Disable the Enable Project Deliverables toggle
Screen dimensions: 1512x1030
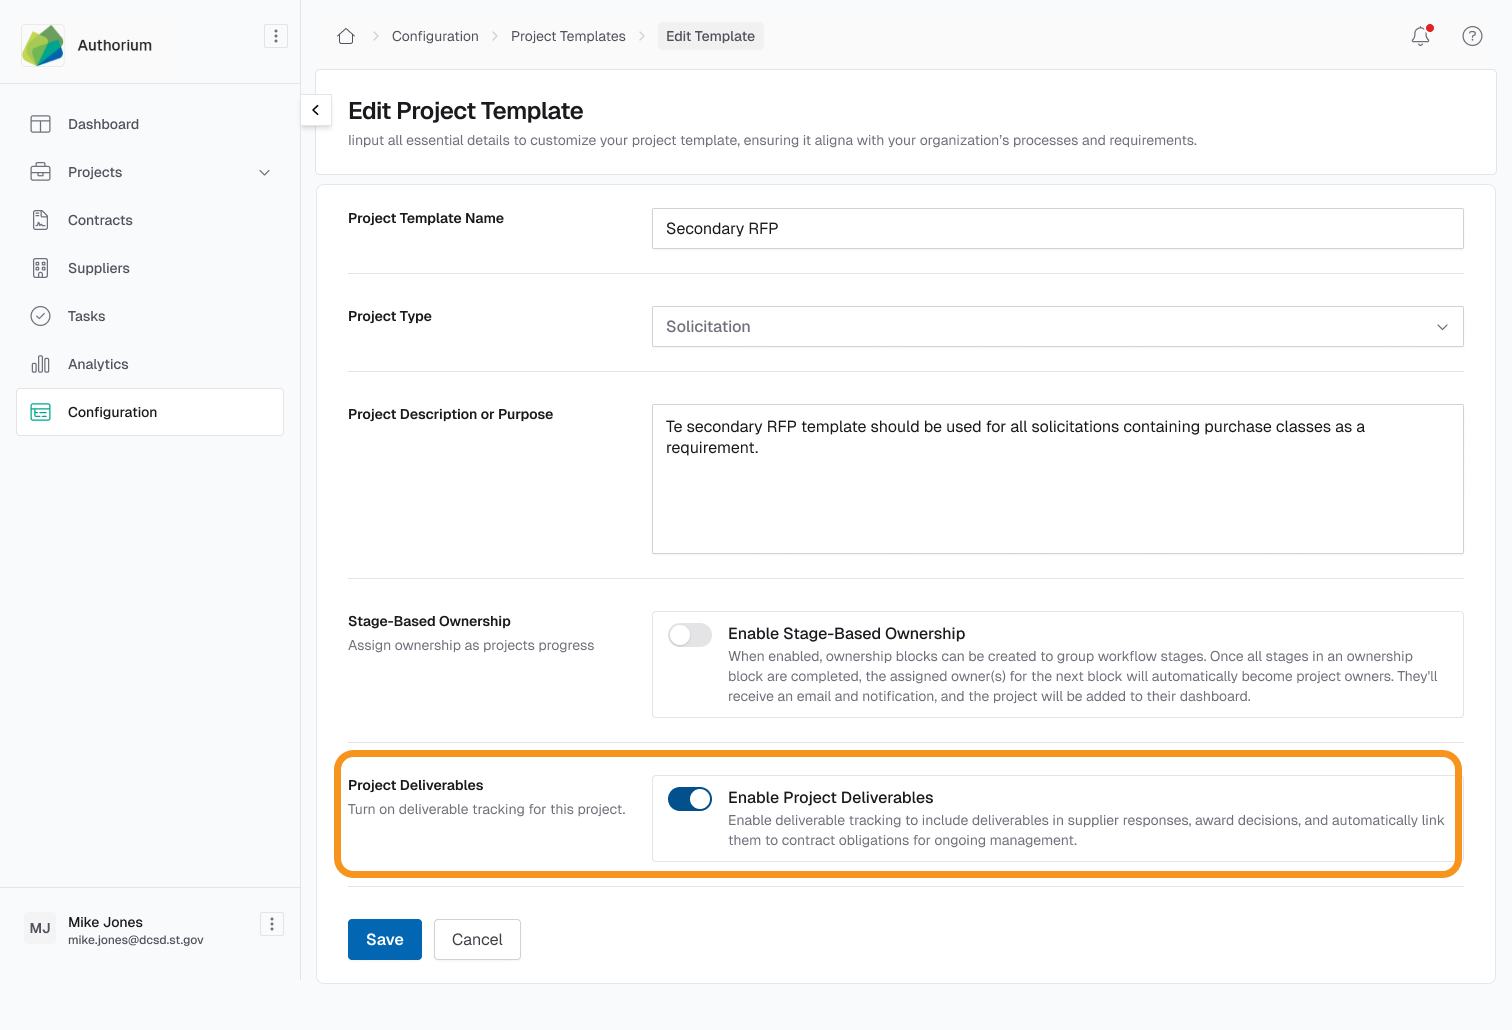[x=689, y=798]
